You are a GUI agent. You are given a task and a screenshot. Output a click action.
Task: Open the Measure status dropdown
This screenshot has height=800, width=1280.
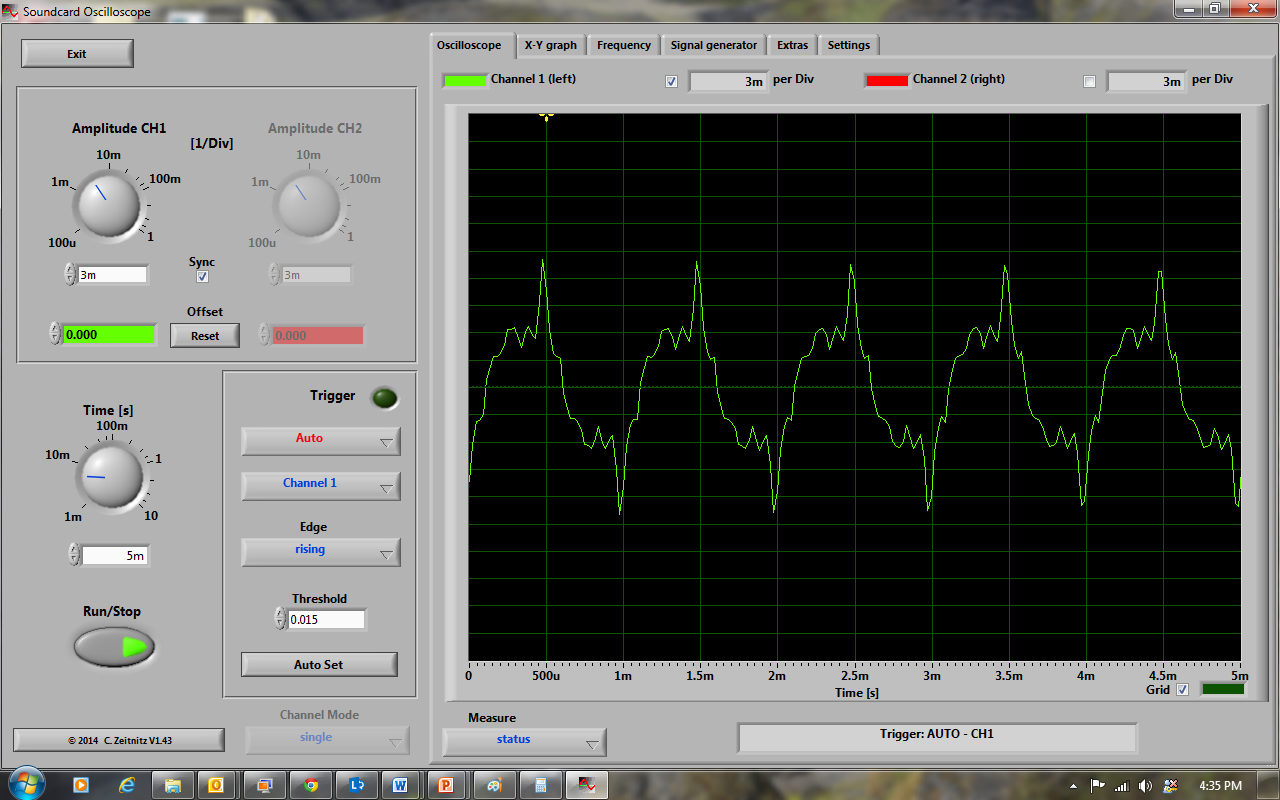(524, 741)
